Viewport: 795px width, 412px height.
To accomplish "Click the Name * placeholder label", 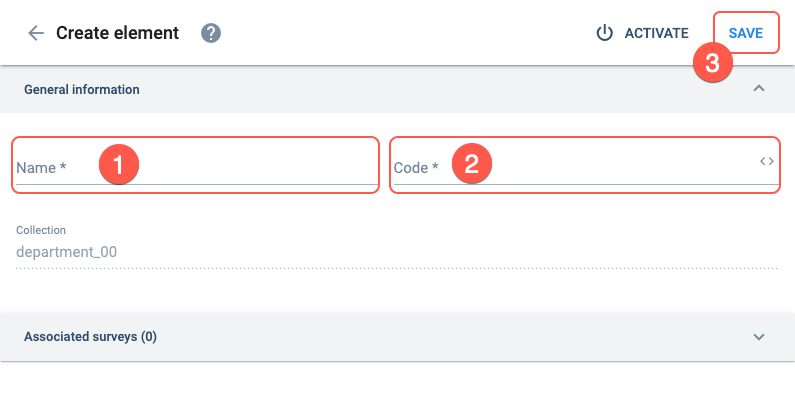I will tap(41, 168).
